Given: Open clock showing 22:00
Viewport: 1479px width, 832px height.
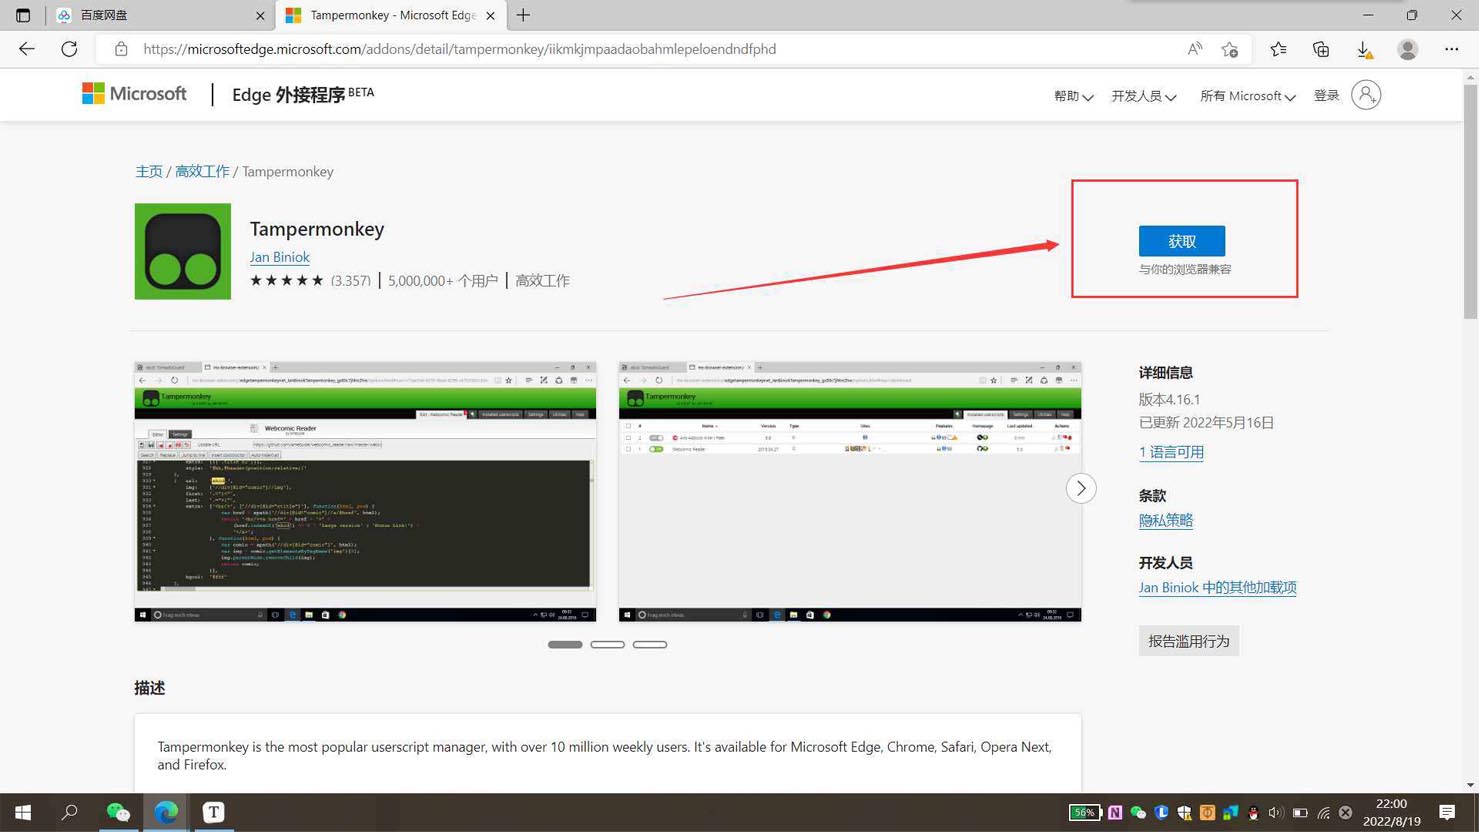Looking at the screenshot, I should [1391, 812].
